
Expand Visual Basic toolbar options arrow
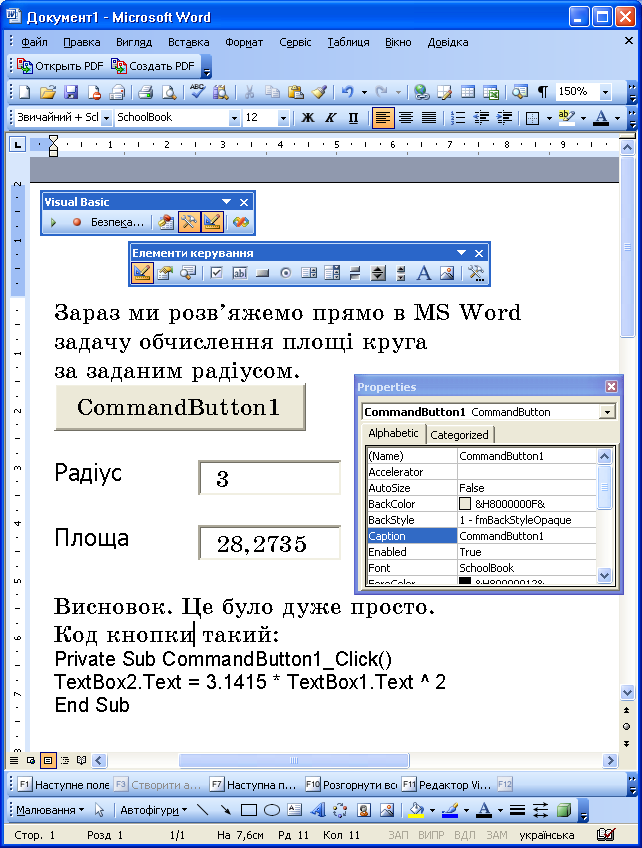pos(227,202)
